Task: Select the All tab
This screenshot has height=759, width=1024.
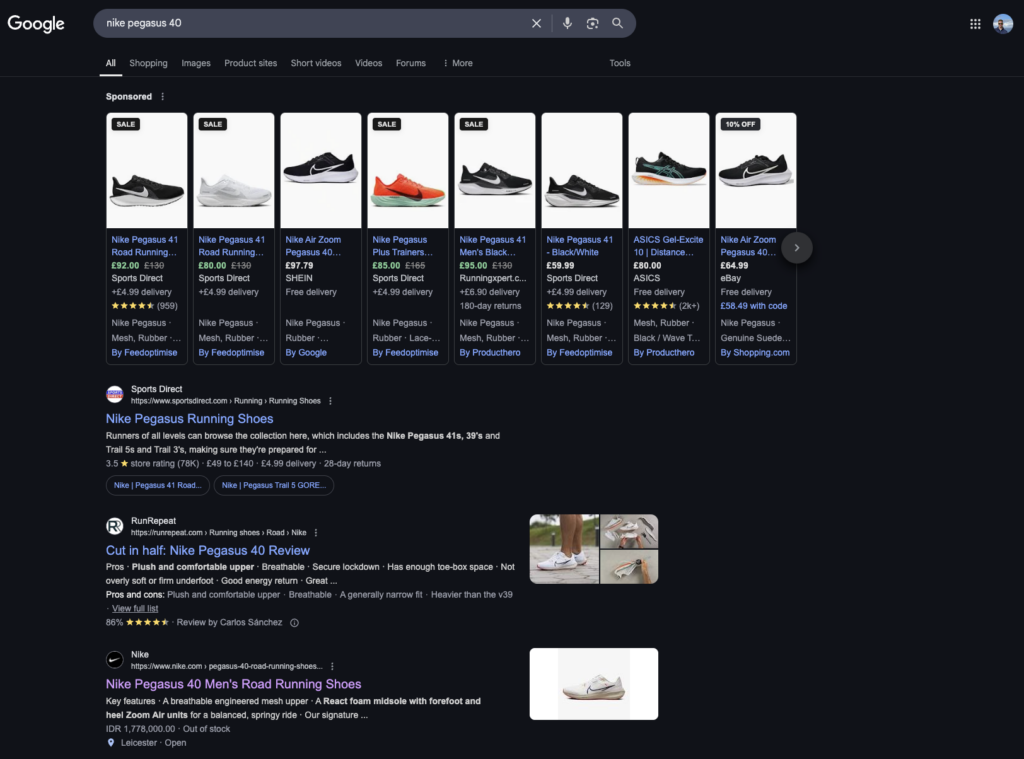Action: [111, 63]
